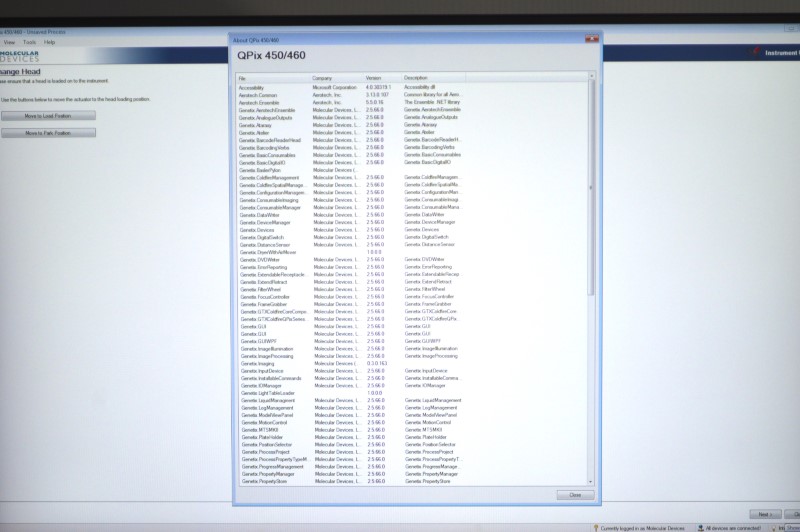Sort list by Version column header
The width and height of the screenshot is (800, 532).
tap(383, 78)
